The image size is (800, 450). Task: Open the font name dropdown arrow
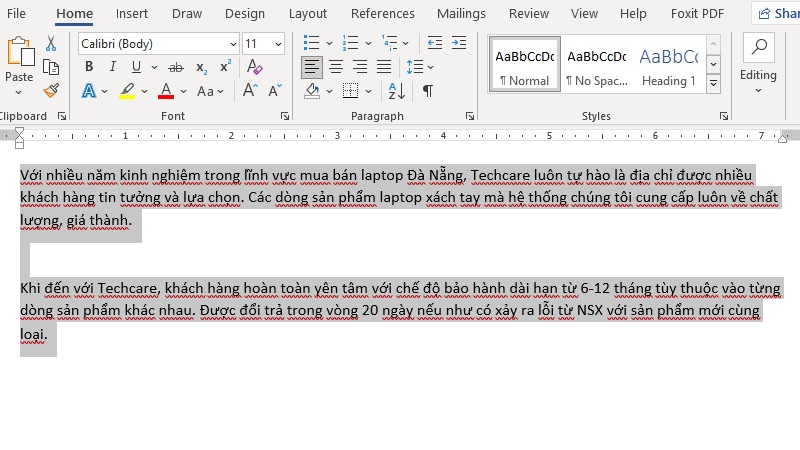click(233, 44)
